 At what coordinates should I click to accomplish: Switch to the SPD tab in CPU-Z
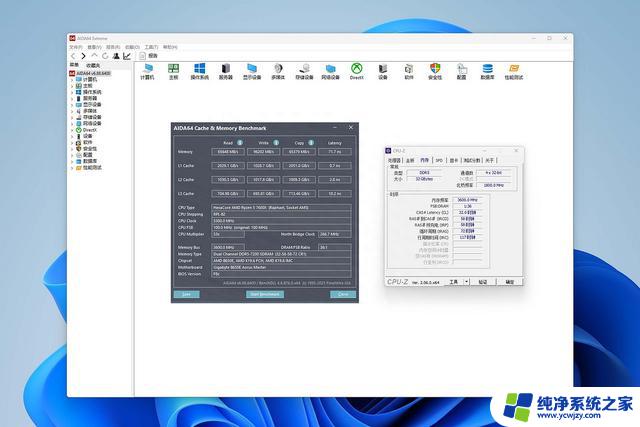[439, 160]
